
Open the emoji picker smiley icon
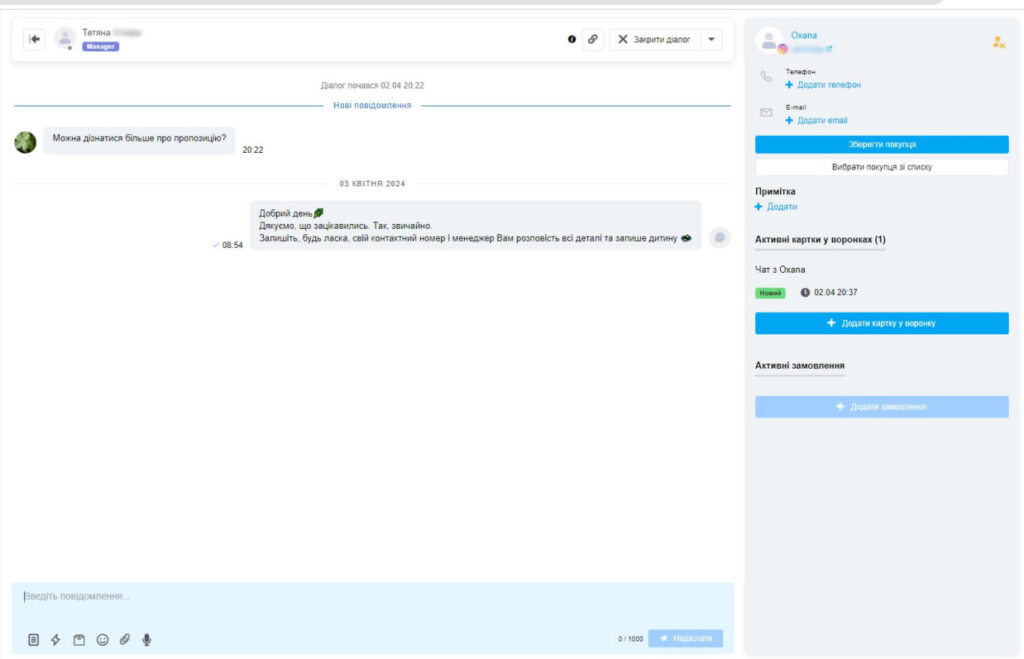coord(102,639)
